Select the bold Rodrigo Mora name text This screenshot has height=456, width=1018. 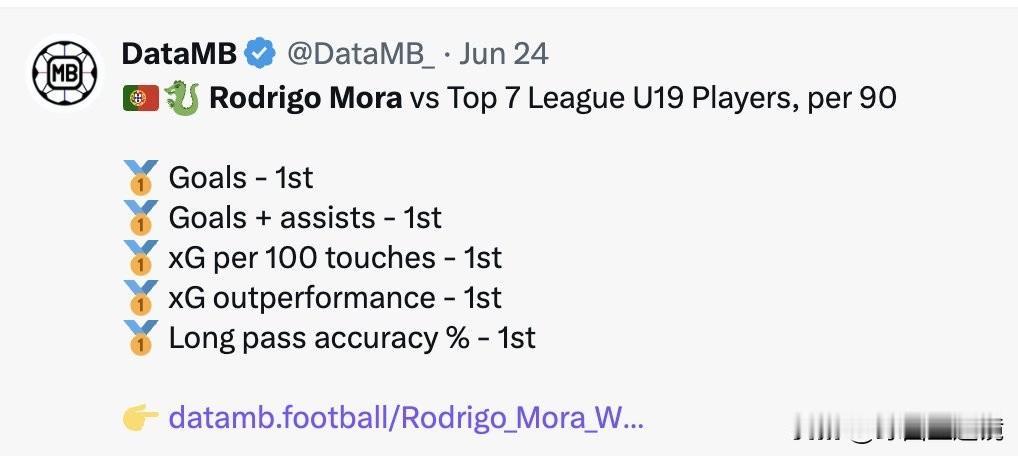click(305, 98)
